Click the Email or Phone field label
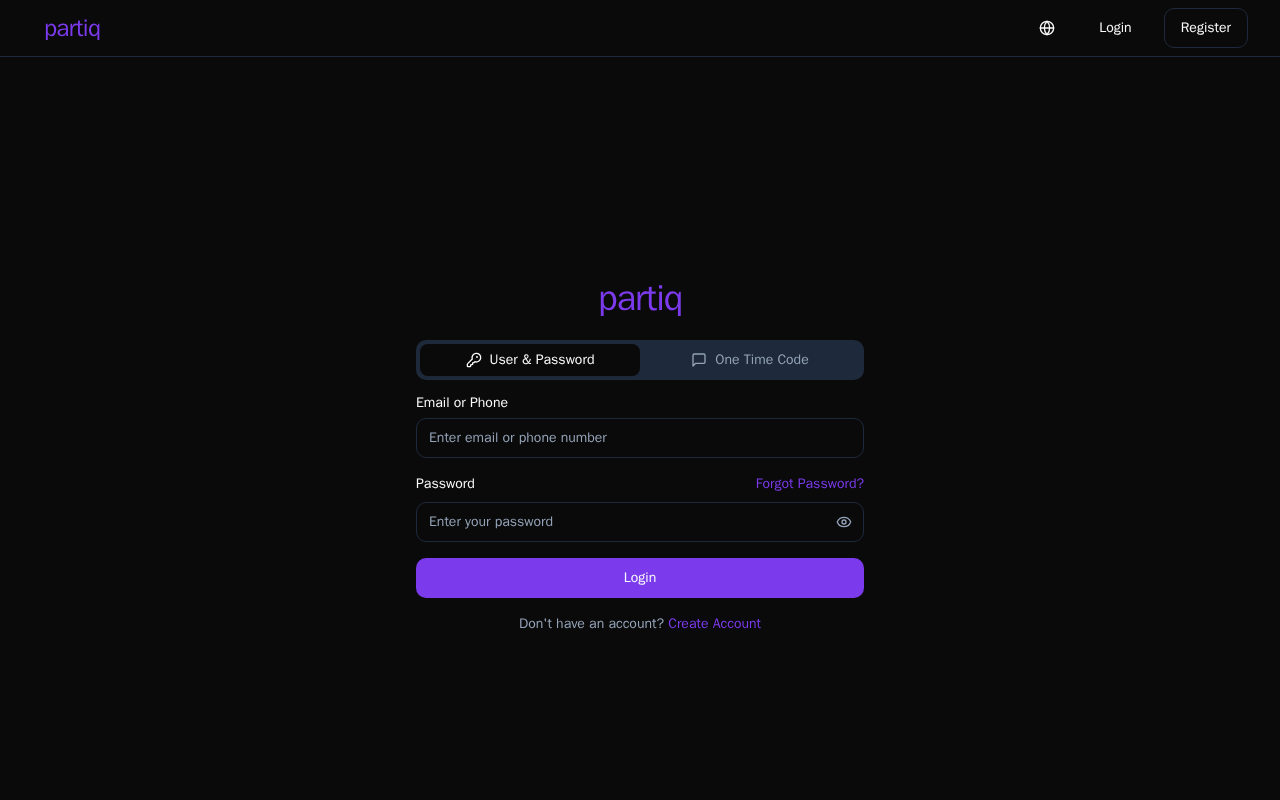This screenshot has height=800, width=1280. click(462, 403)
